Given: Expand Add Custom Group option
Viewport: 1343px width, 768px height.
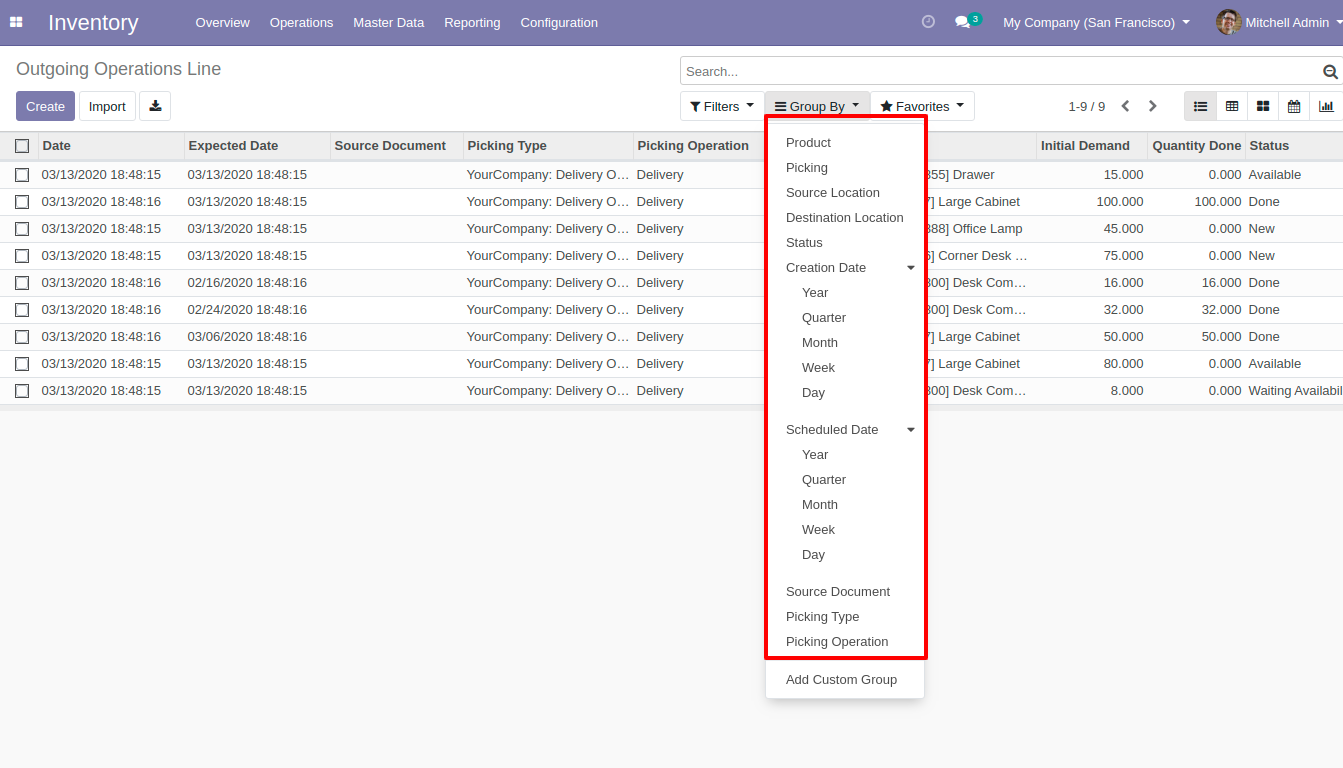Looking at the screenshot, I should pyautogui.click(x=845, y=680).
